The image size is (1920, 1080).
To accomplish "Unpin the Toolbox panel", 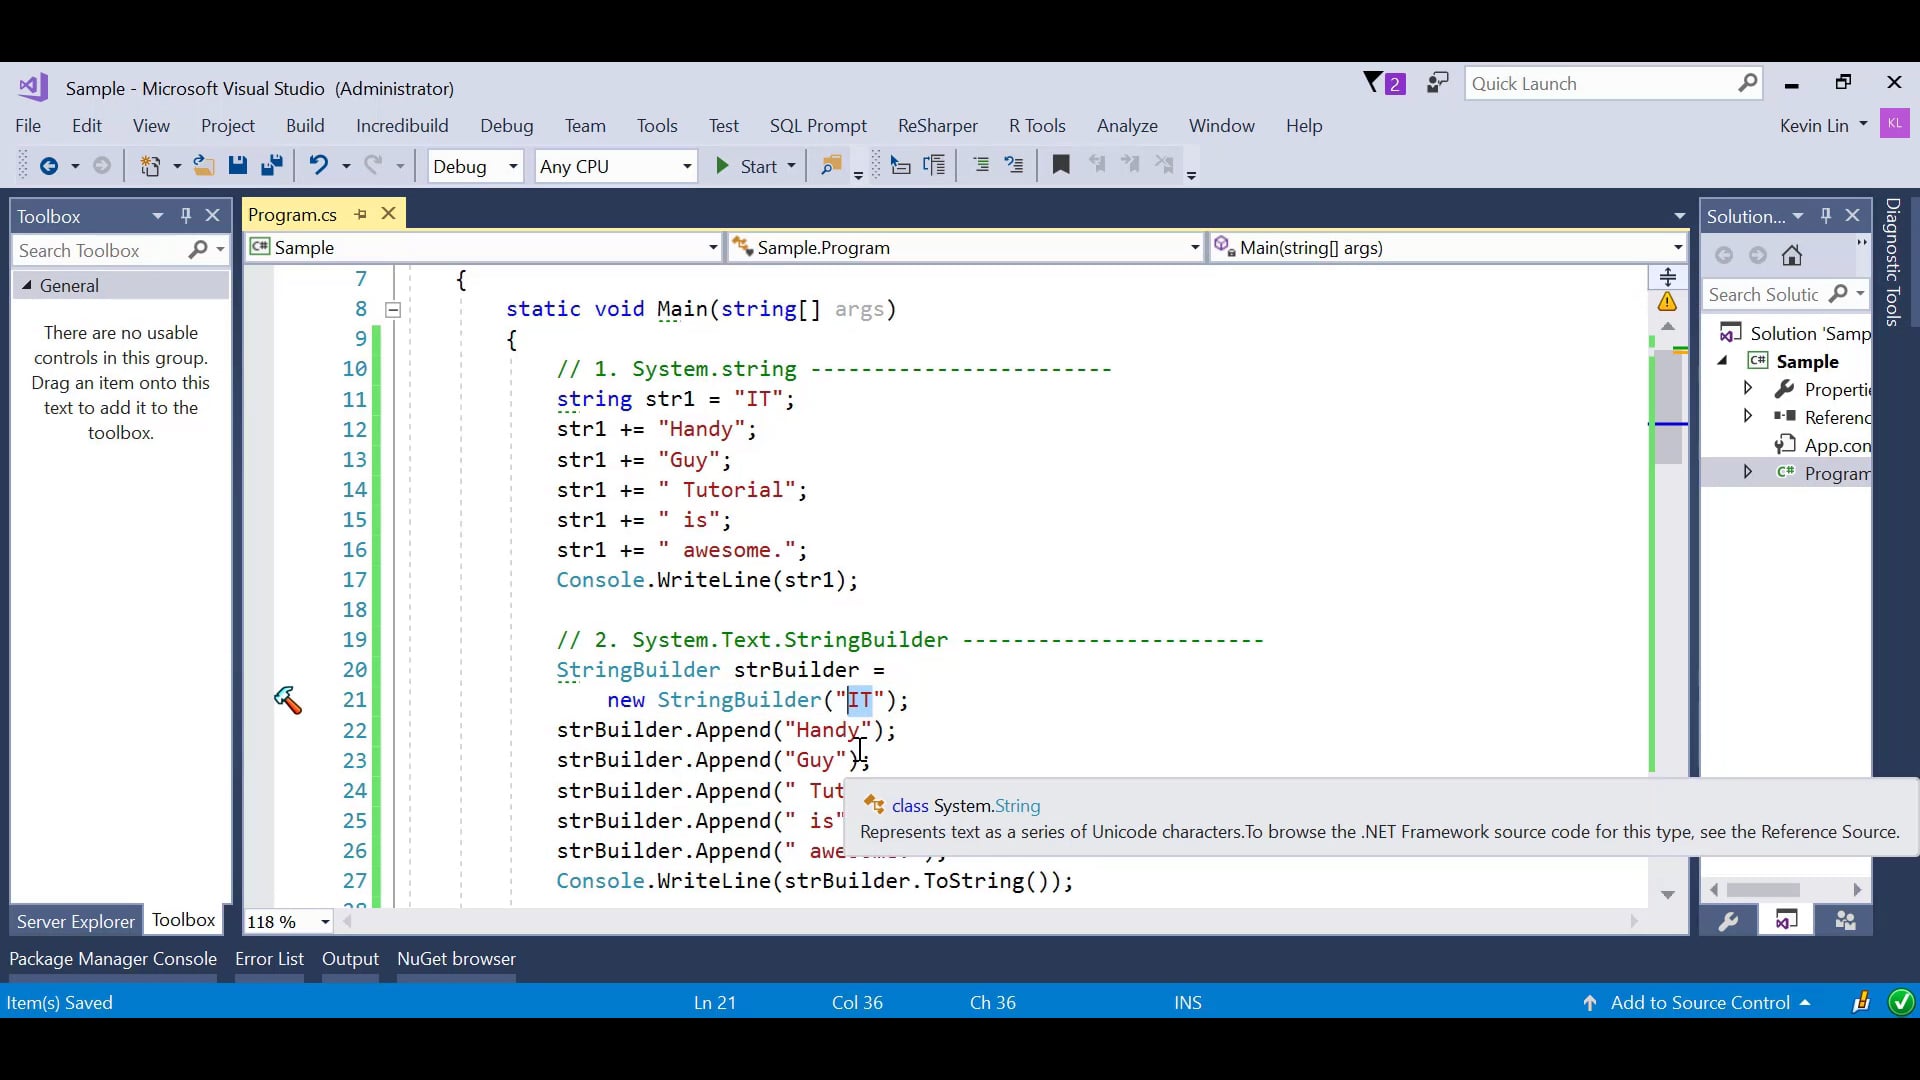I will click(x=185, y=215).
